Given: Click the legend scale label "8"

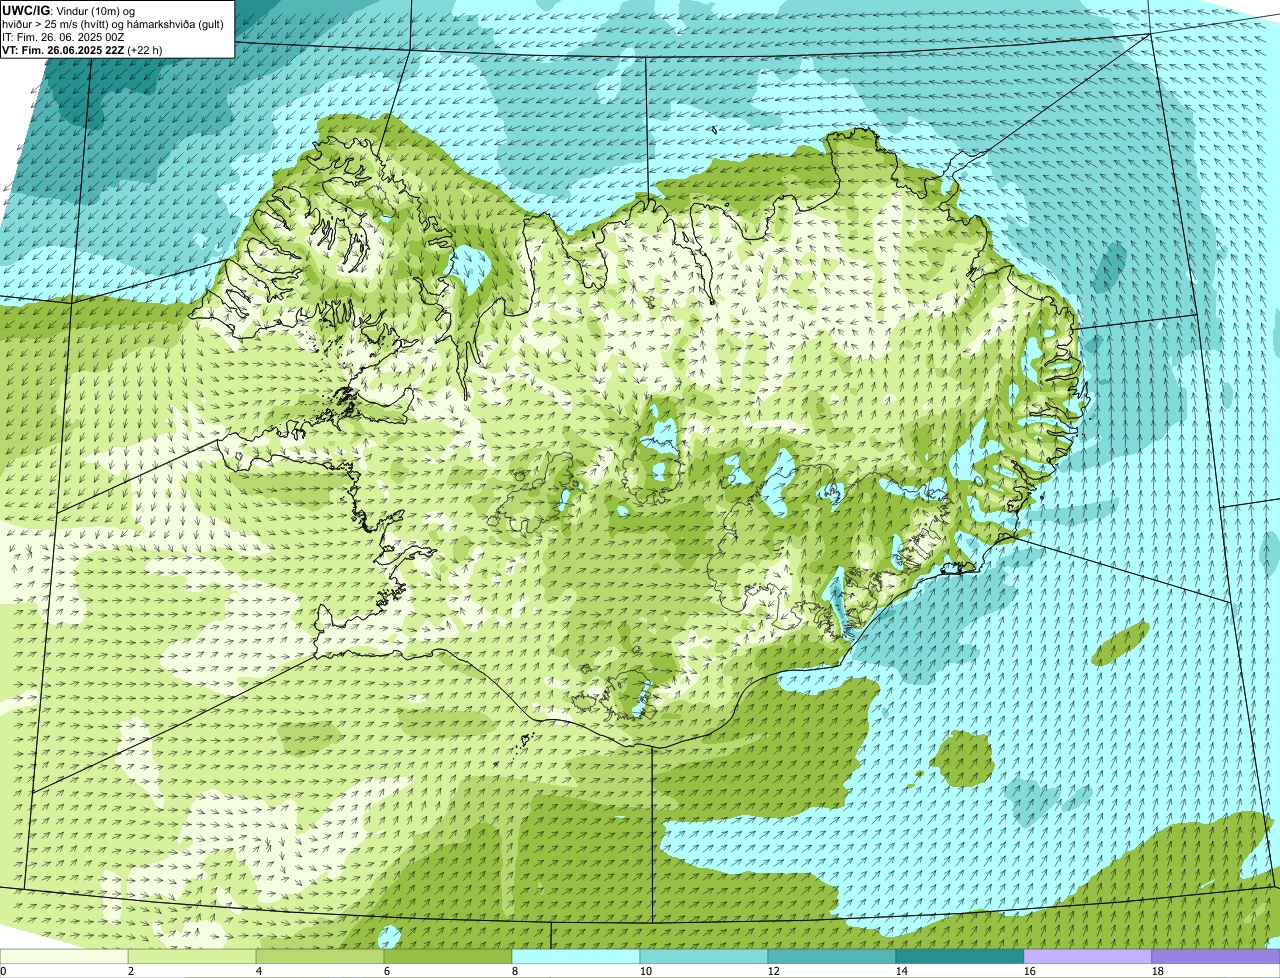Looking at the screenshot, I should click(515, 971).
